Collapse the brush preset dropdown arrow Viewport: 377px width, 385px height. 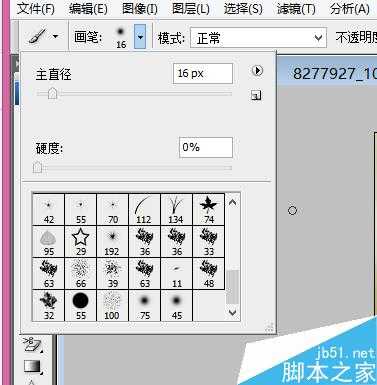140,36
